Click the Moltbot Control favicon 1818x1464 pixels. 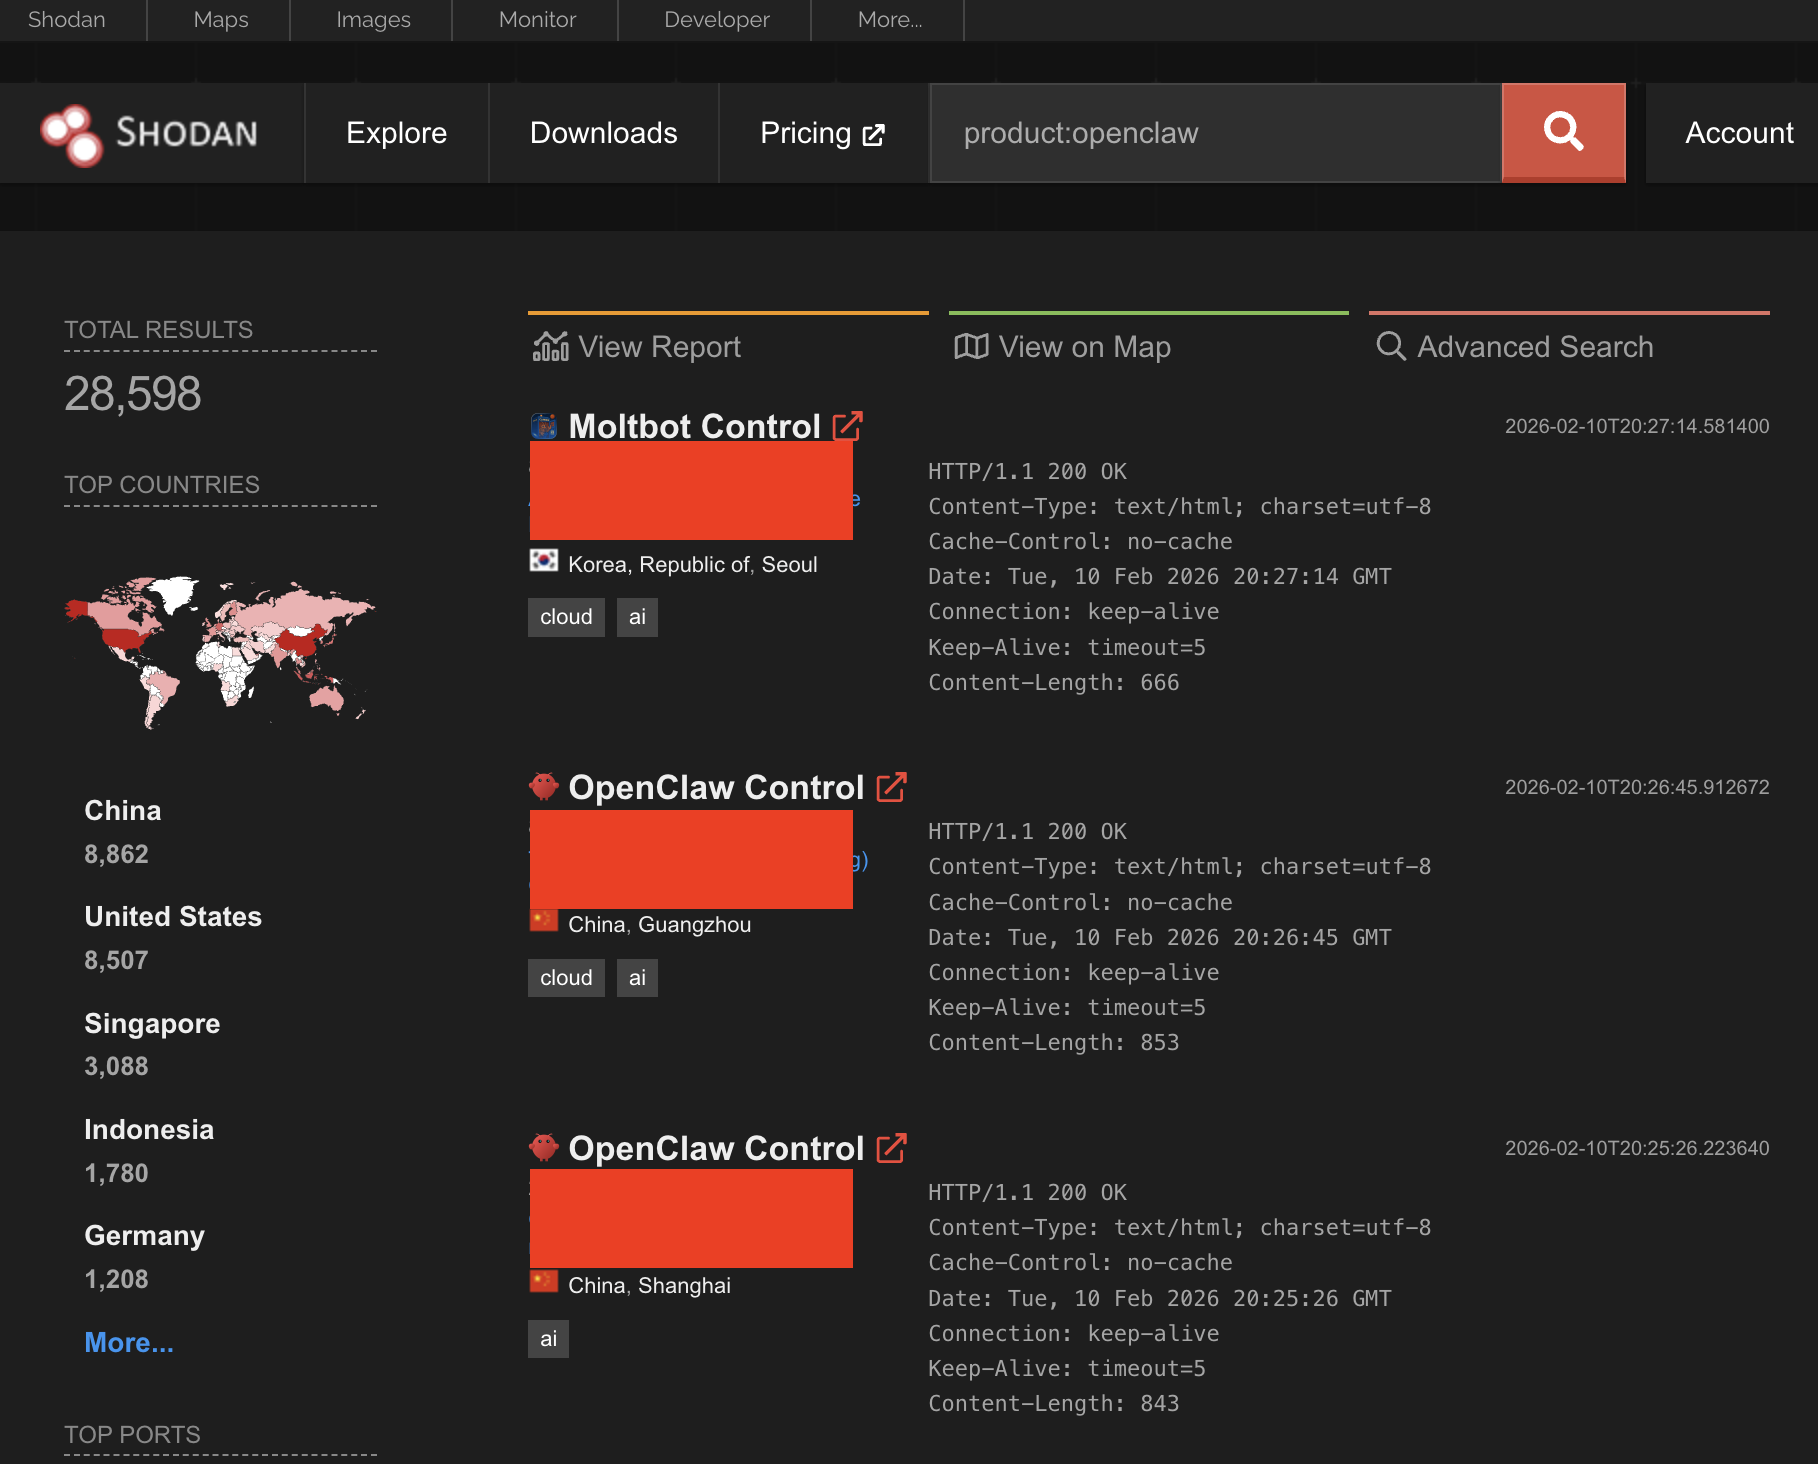544,426
